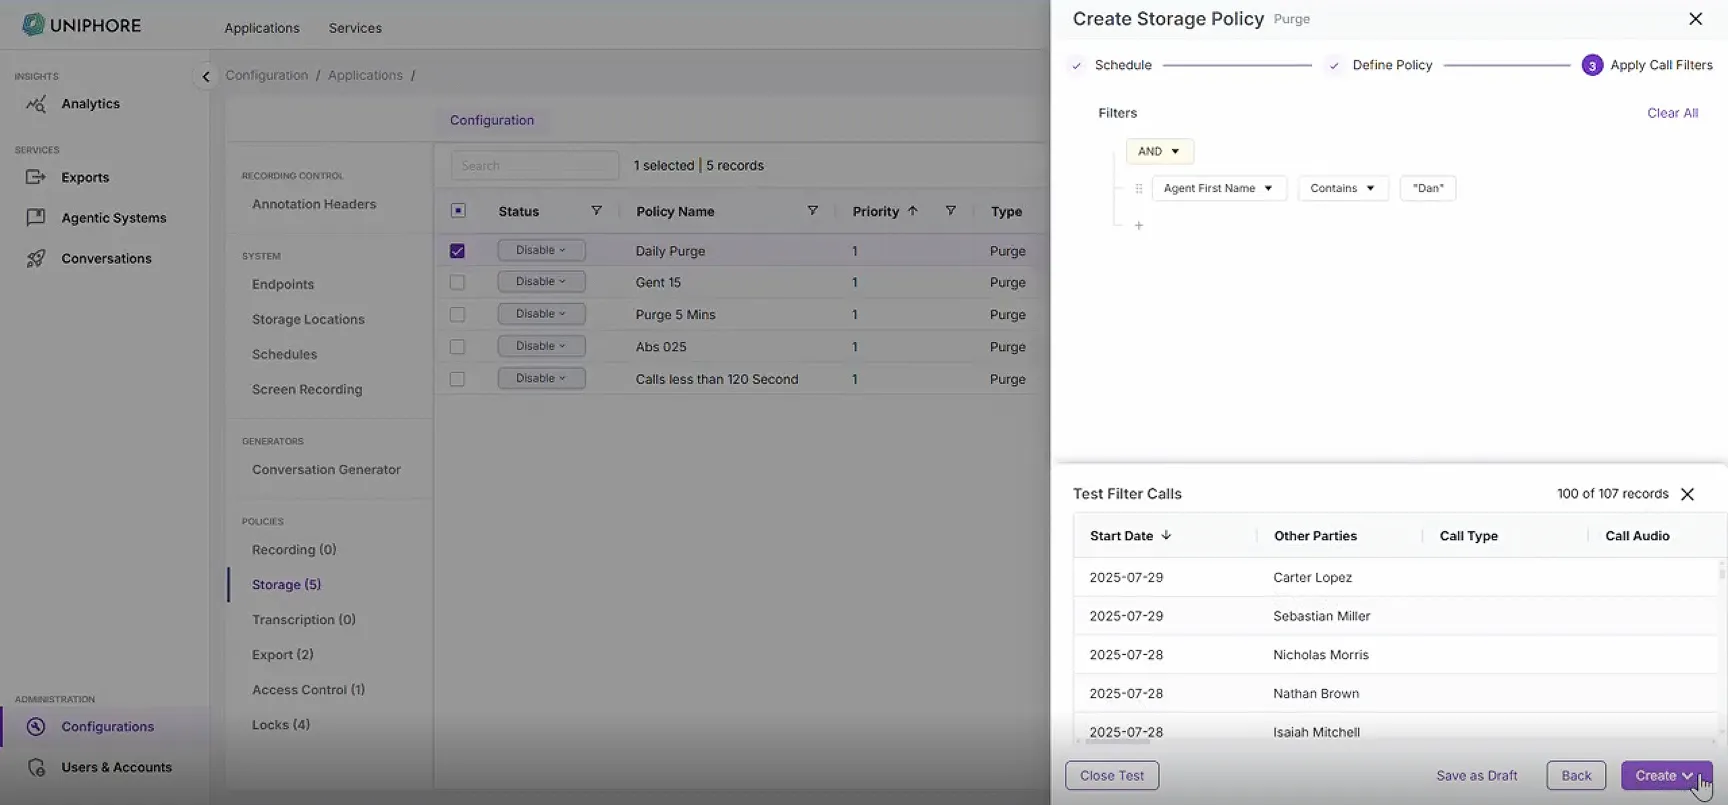This screenshot has width=1728, height=805.
Task: Click the policy Search input field
Action: (x=534, y=165)
